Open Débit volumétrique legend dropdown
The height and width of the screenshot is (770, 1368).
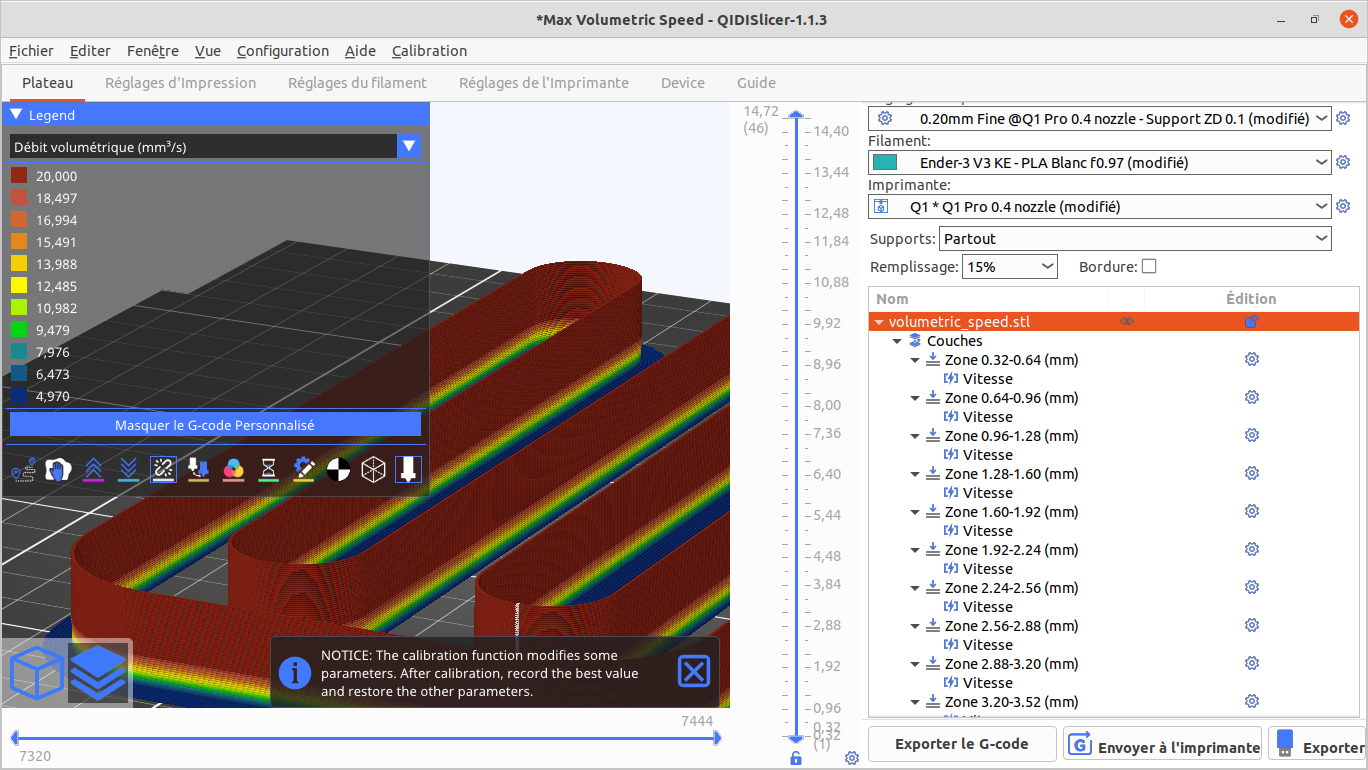215,147
